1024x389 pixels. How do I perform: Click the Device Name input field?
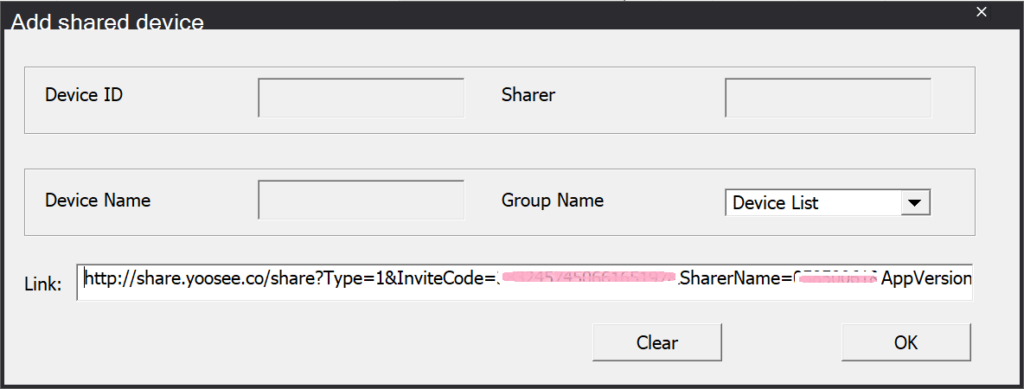coord(361,200)
